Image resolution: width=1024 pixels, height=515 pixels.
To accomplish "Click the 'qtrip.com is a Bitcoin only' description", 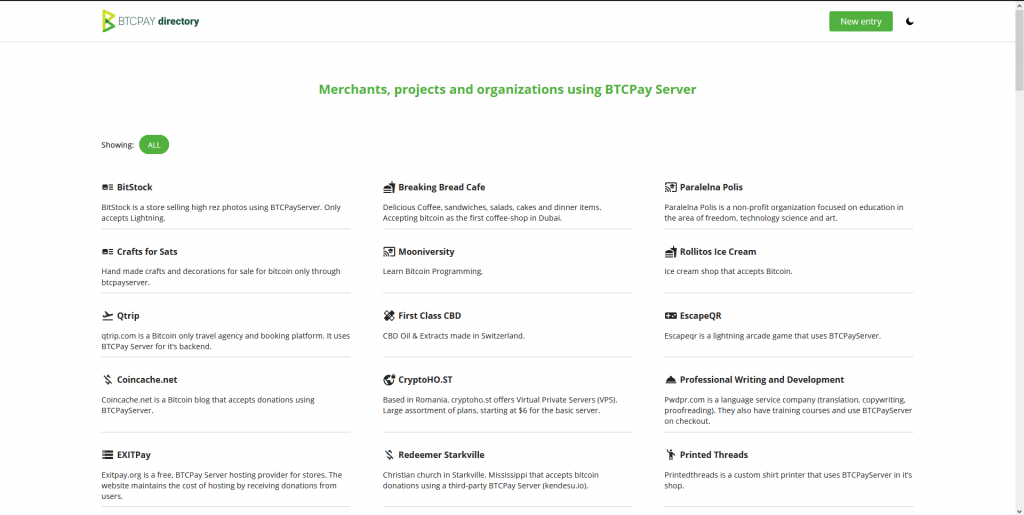I will pos(225,341).
